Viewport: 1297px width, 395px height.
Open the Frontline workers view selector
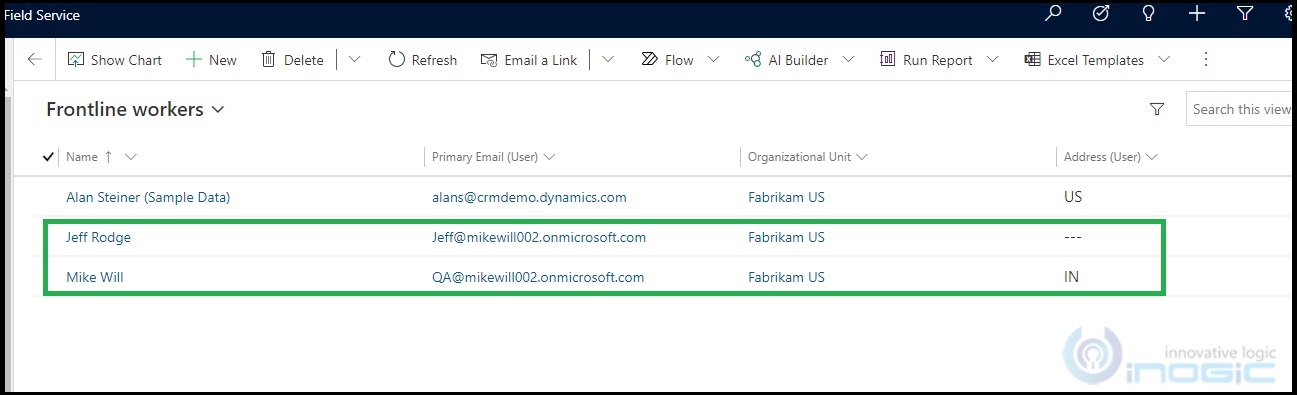coord(135,109)
